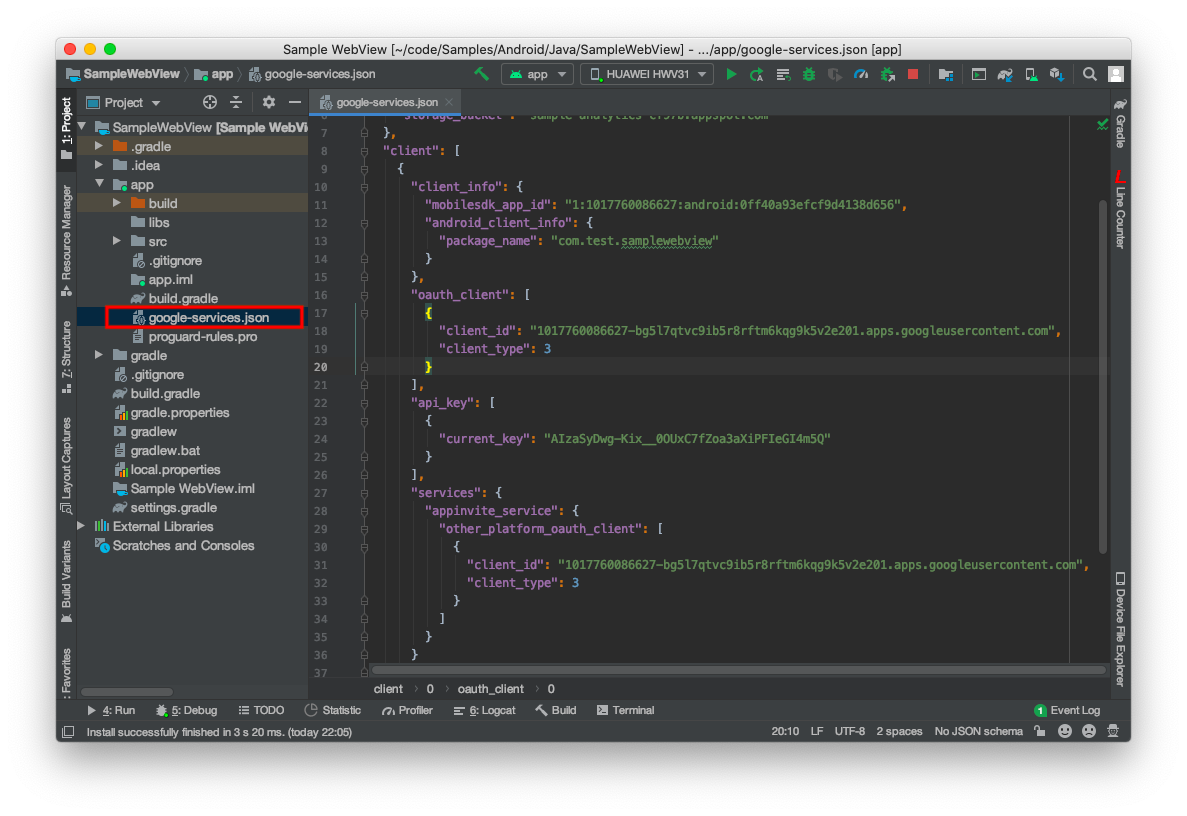1187x816 pixels.
Task: Open the SDK Manager cube icon
Action: [x=1057, y=74]
